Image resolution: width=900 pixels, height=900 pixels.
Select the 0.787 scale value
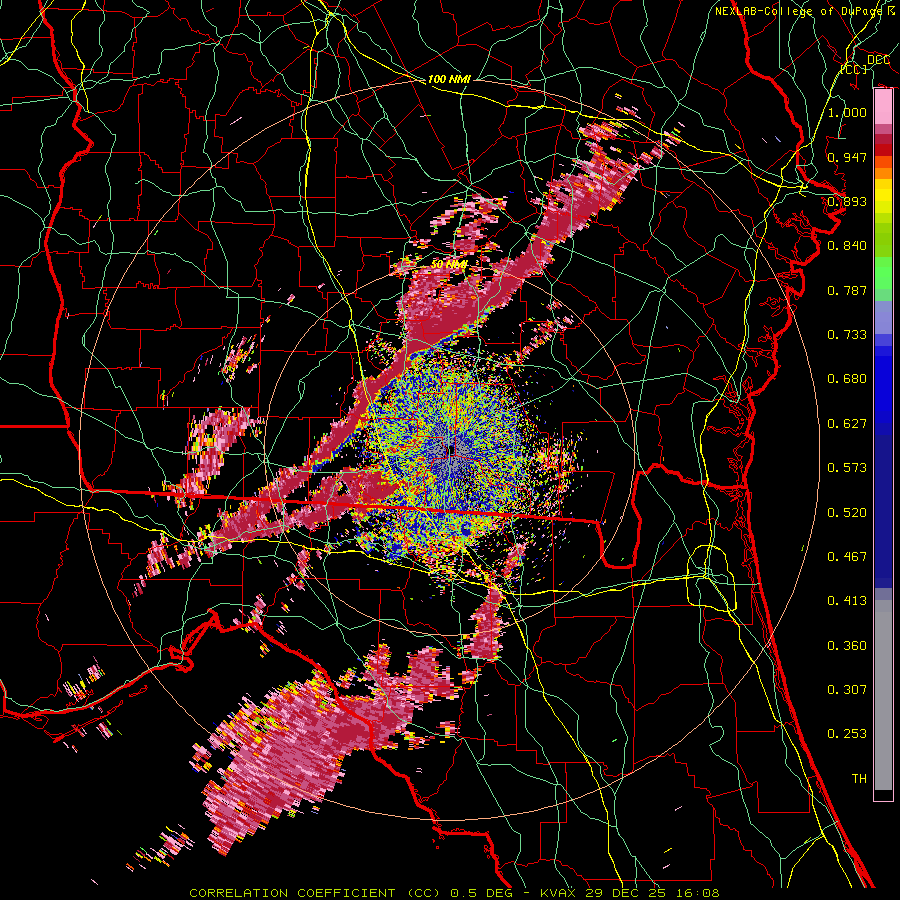point(847,290)
